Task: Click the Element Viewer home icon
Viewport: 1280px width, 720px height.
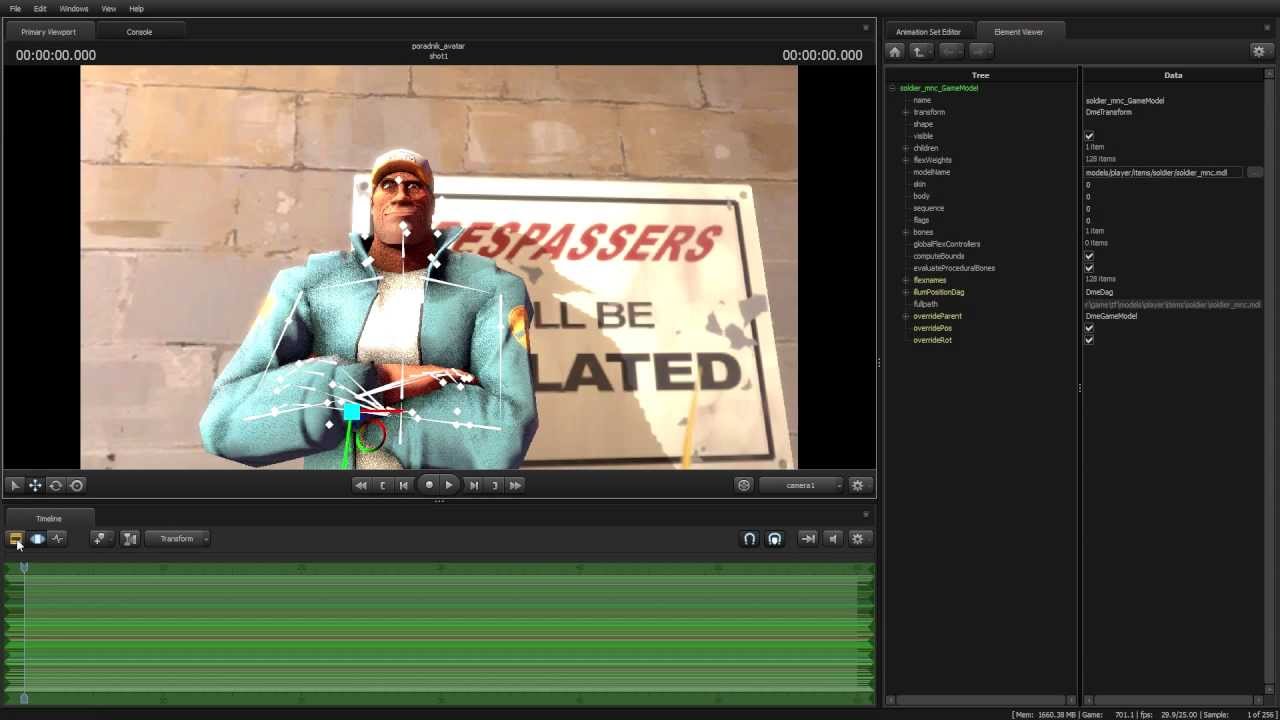Action: click(895, 51)
